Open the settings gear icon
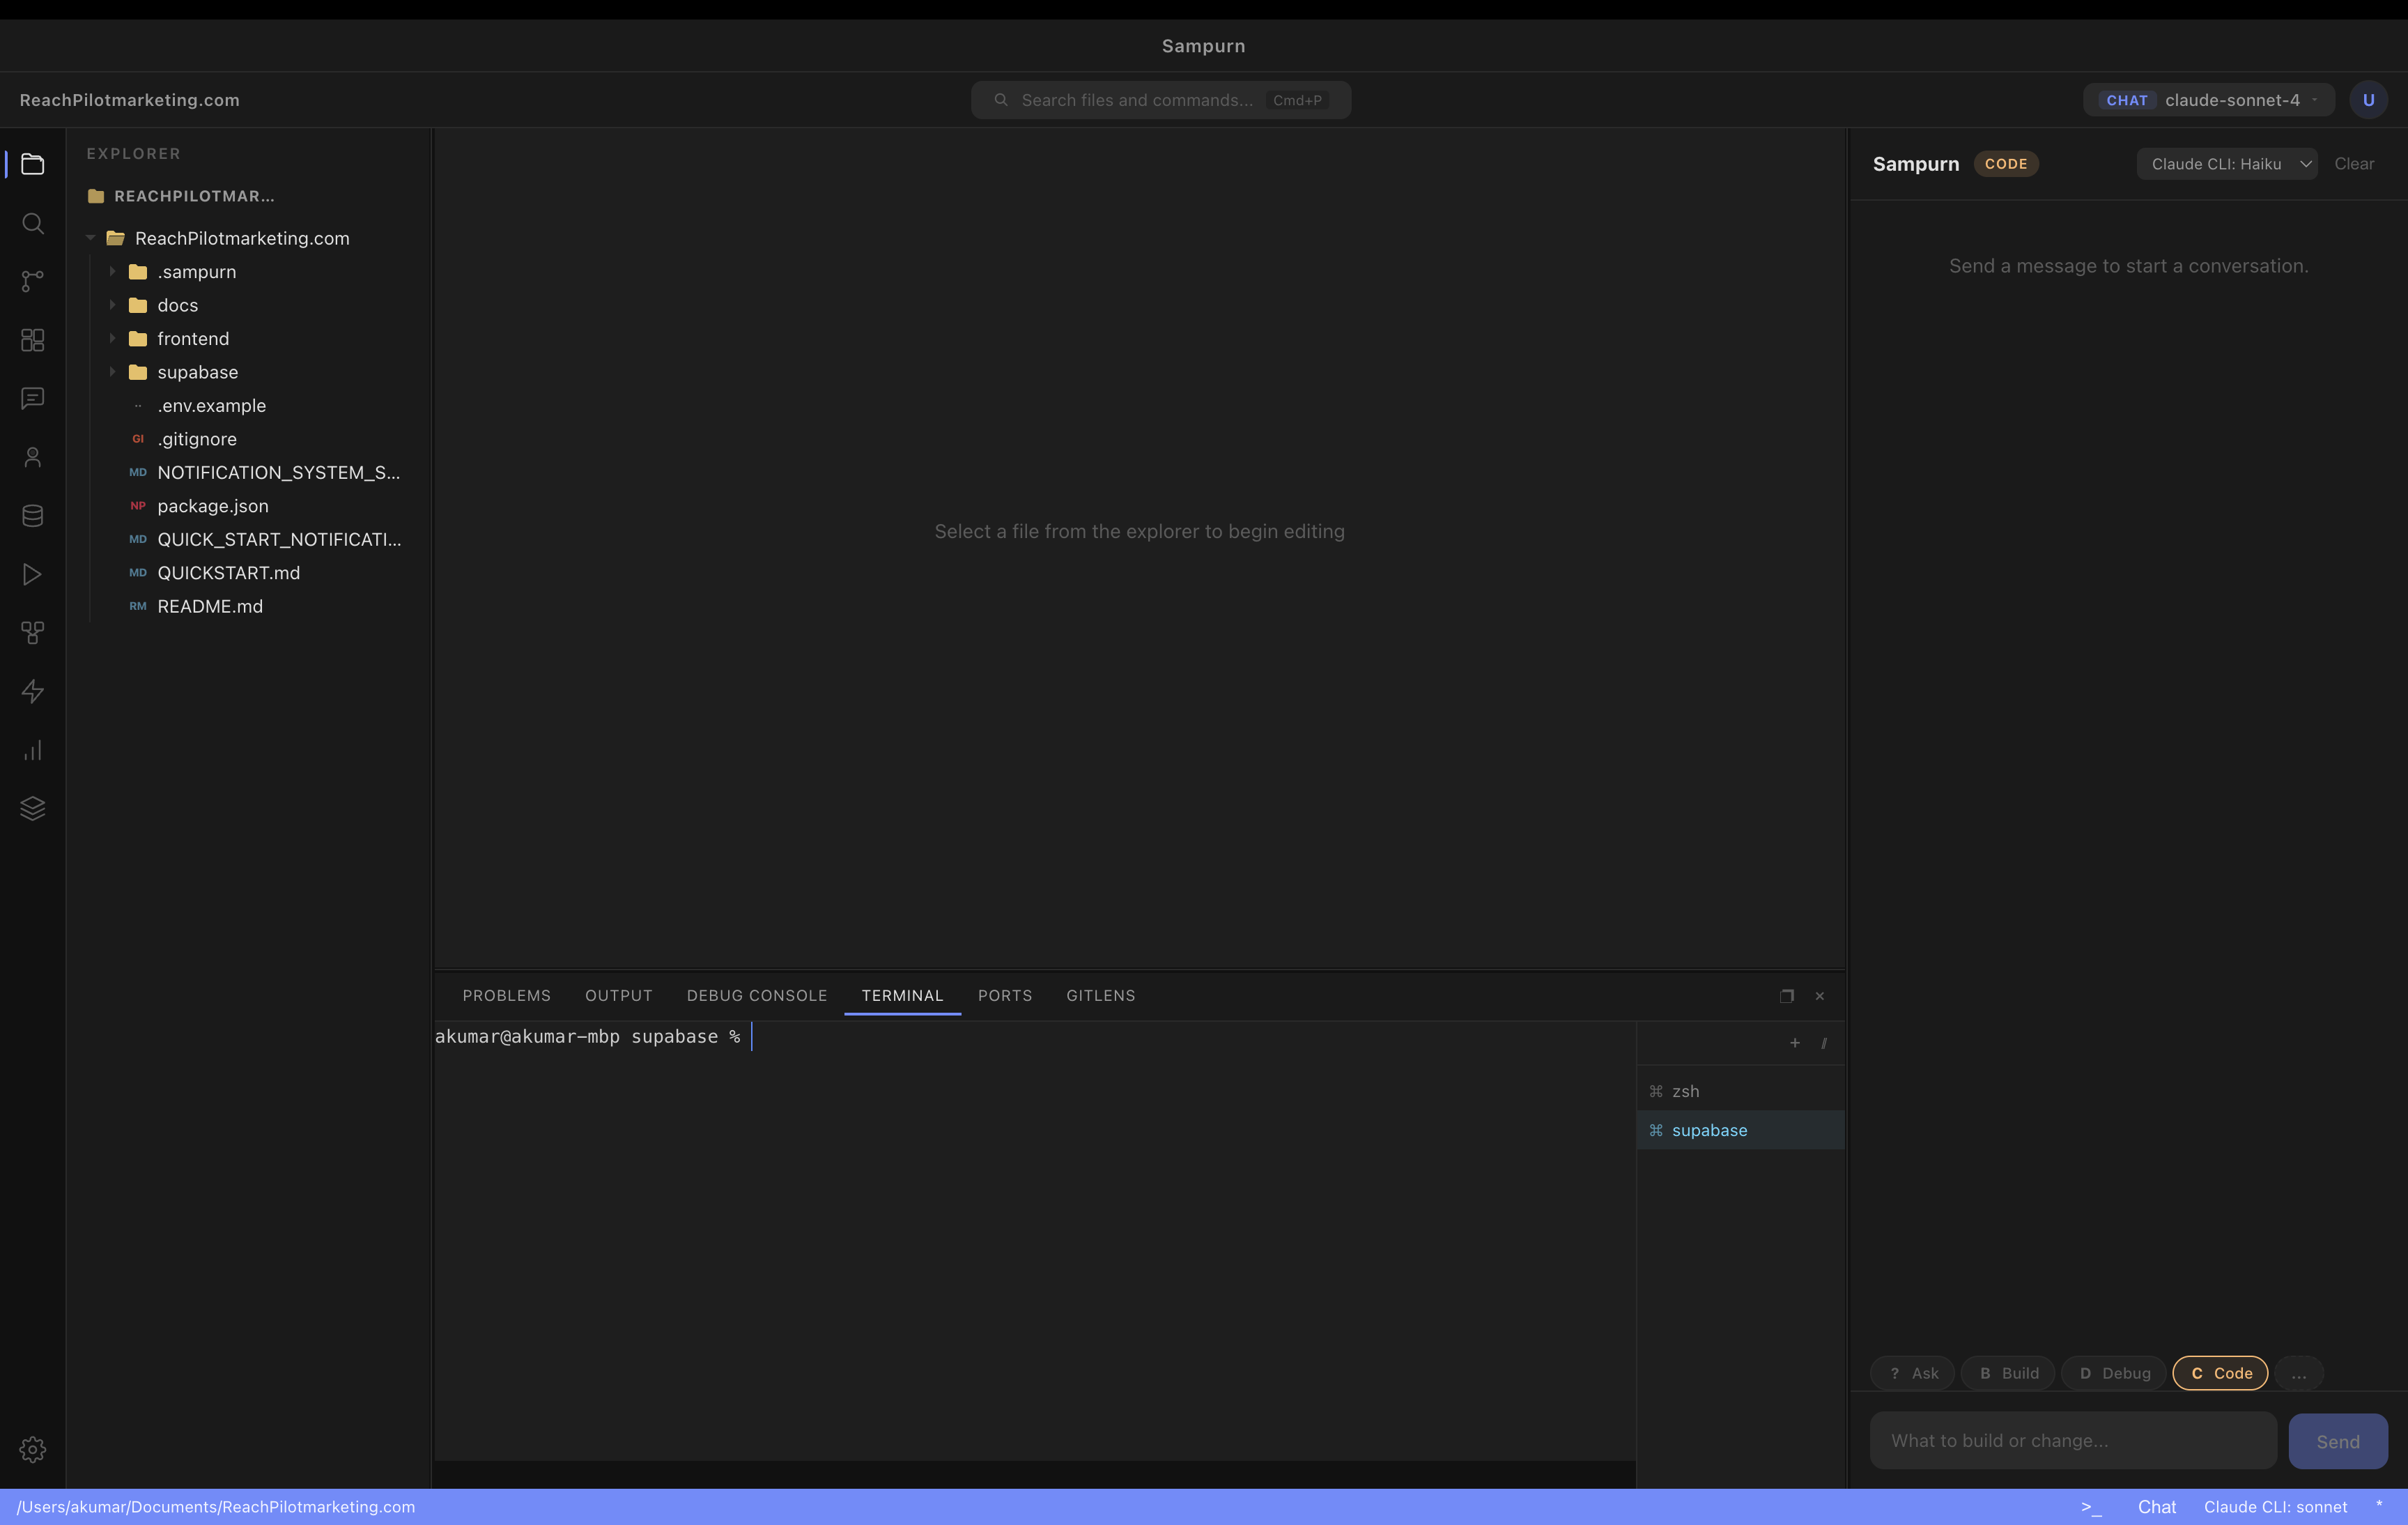 (x=32, y=1449)
